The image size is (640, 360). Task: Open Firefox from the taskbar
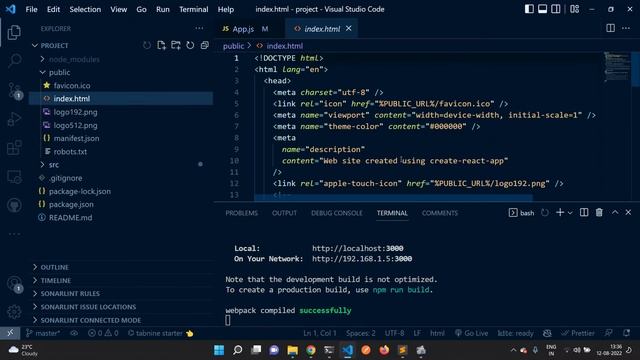(x=384, y=350)
